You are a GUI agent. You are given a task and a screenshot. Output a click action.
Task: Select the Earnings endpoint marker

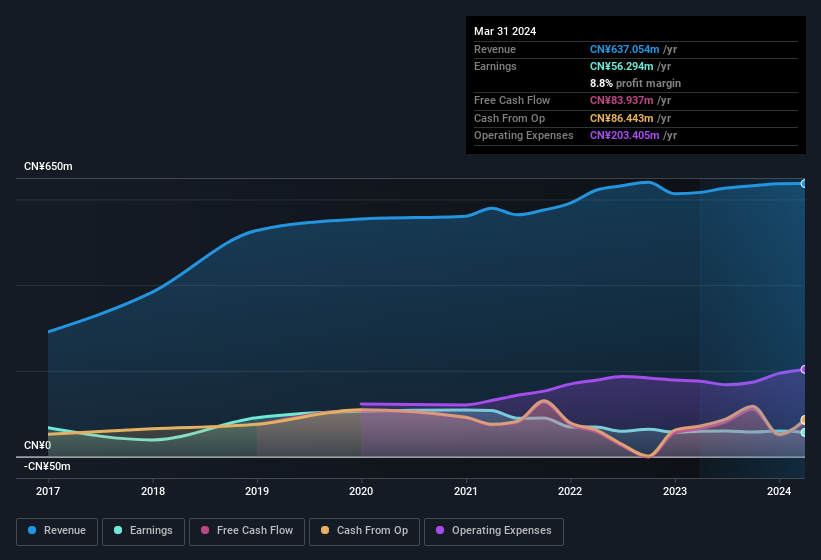[804, 432]
